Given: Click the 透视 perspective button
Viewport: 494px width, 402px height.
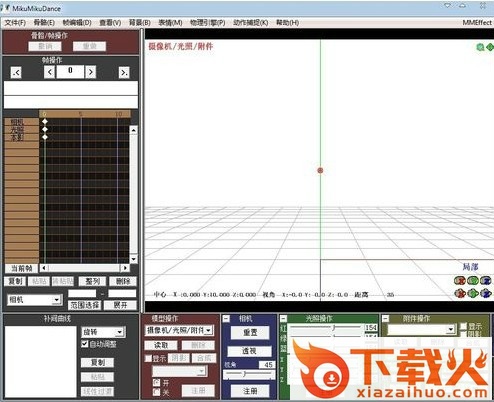Looking at the screenshot, I should coord(249,351).
